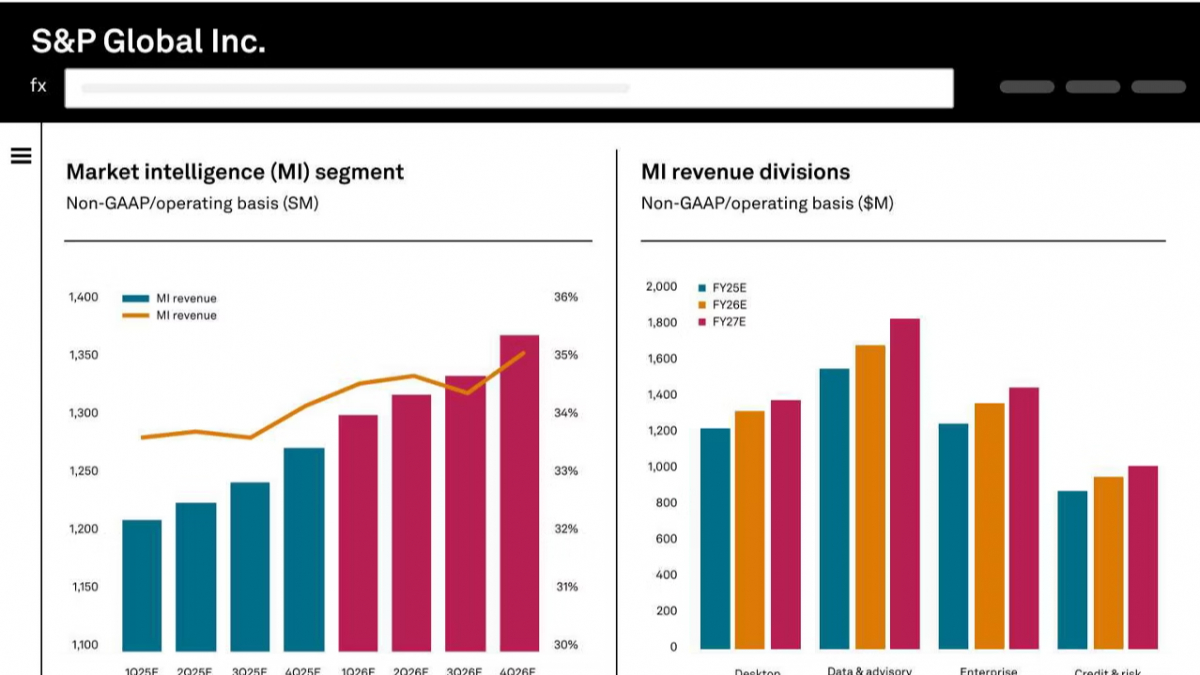
Task: Click the FY25E legend swatch
Action: click(x=703, y=287)
